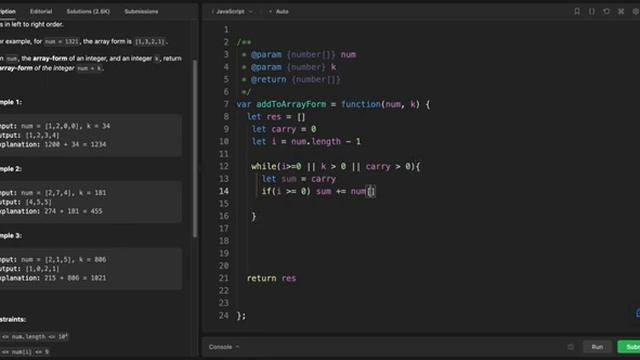Format code with the braces icon
640x360 pixels.
click(x=591, y=11)
